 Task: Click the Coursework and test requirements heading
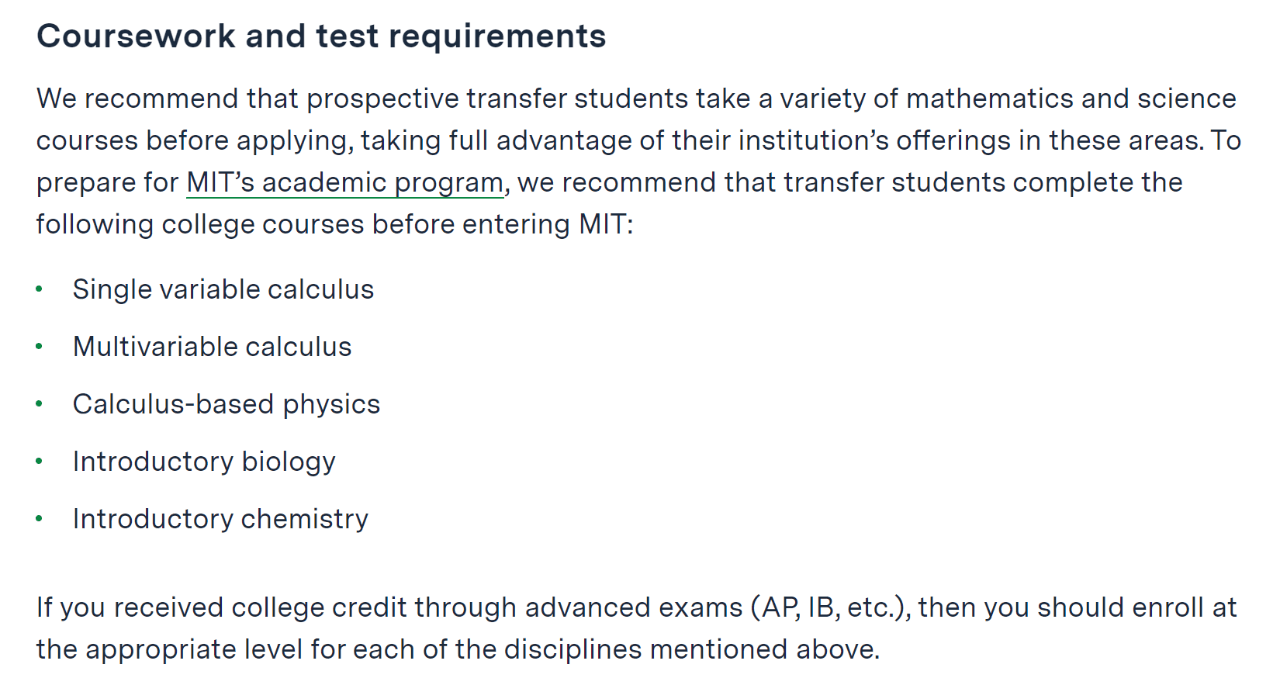(x=321, y=37)
